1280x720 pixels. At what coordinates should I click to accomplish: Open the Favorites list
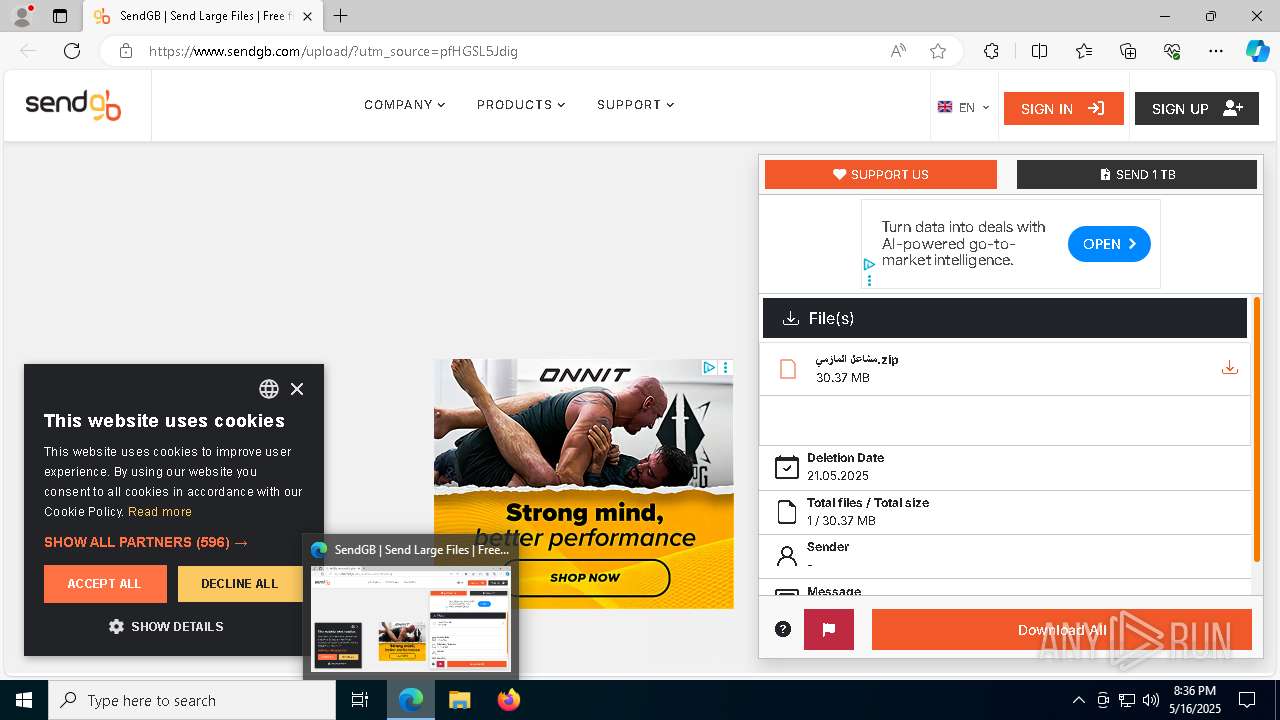1084,51
